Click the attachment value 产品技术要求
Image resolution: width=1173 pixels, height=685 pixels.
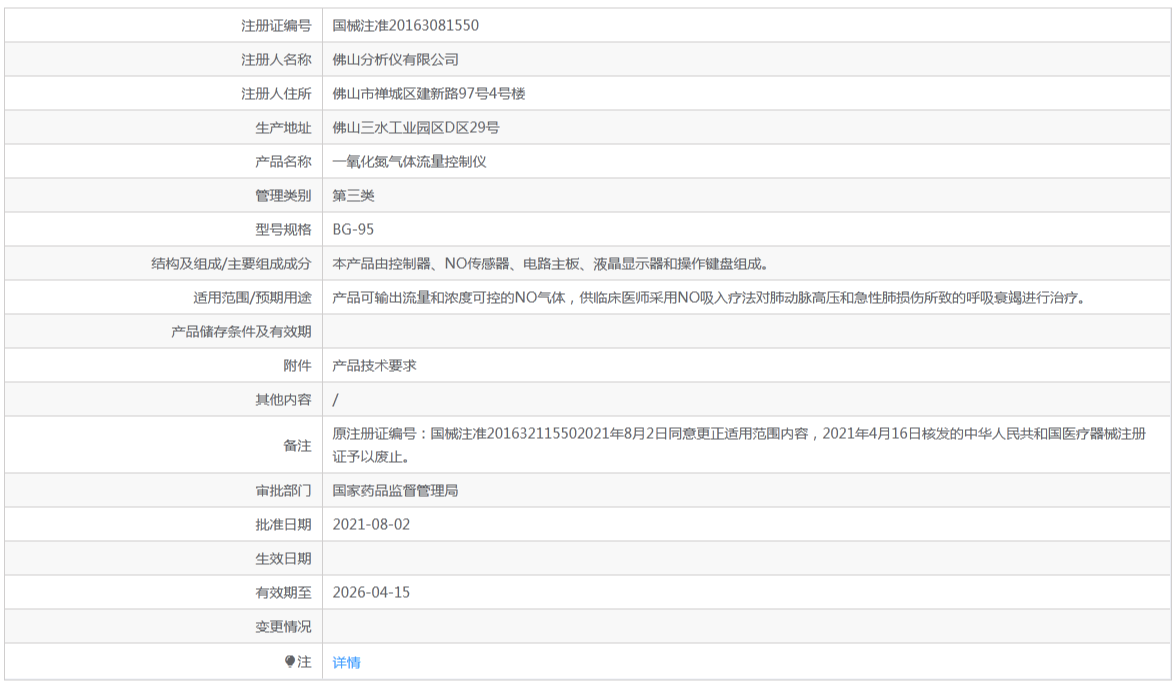(374, 366)
